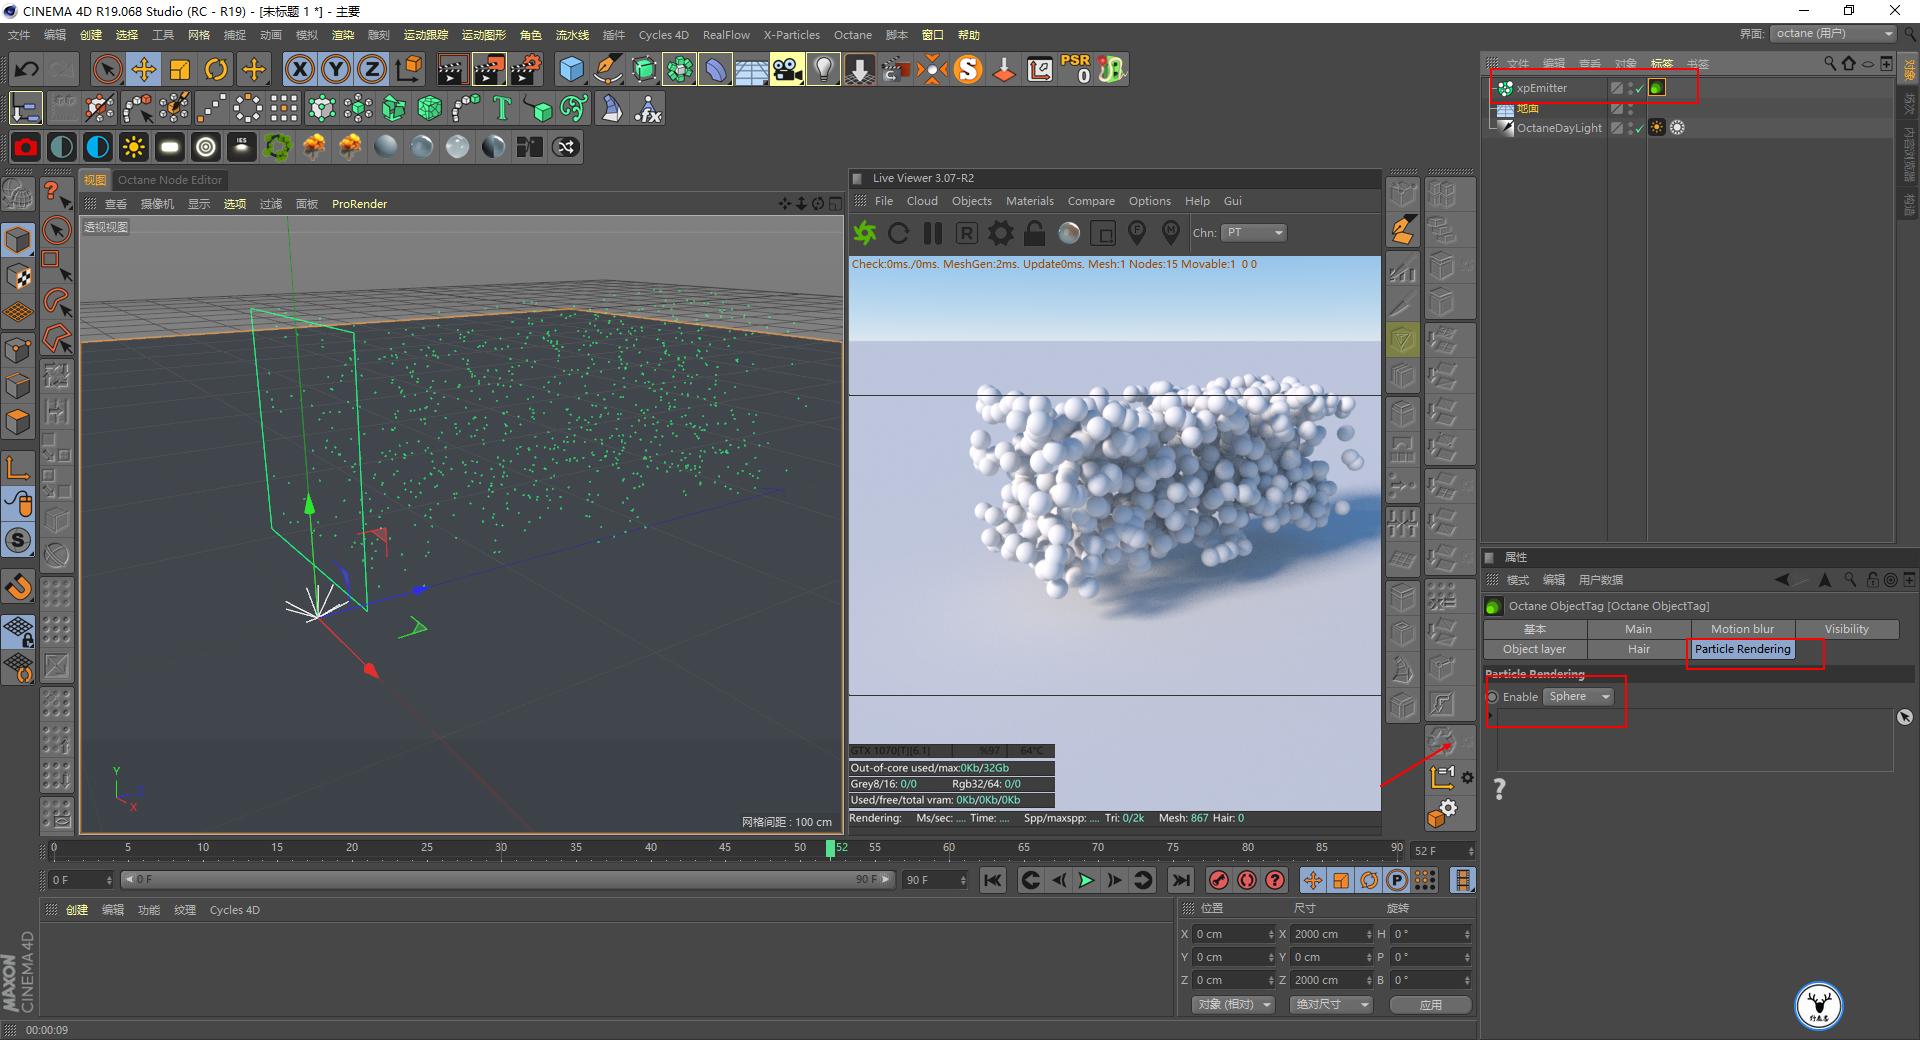
Task: Pick focus with the F picker icon
Action: [x=1137, y=232]
